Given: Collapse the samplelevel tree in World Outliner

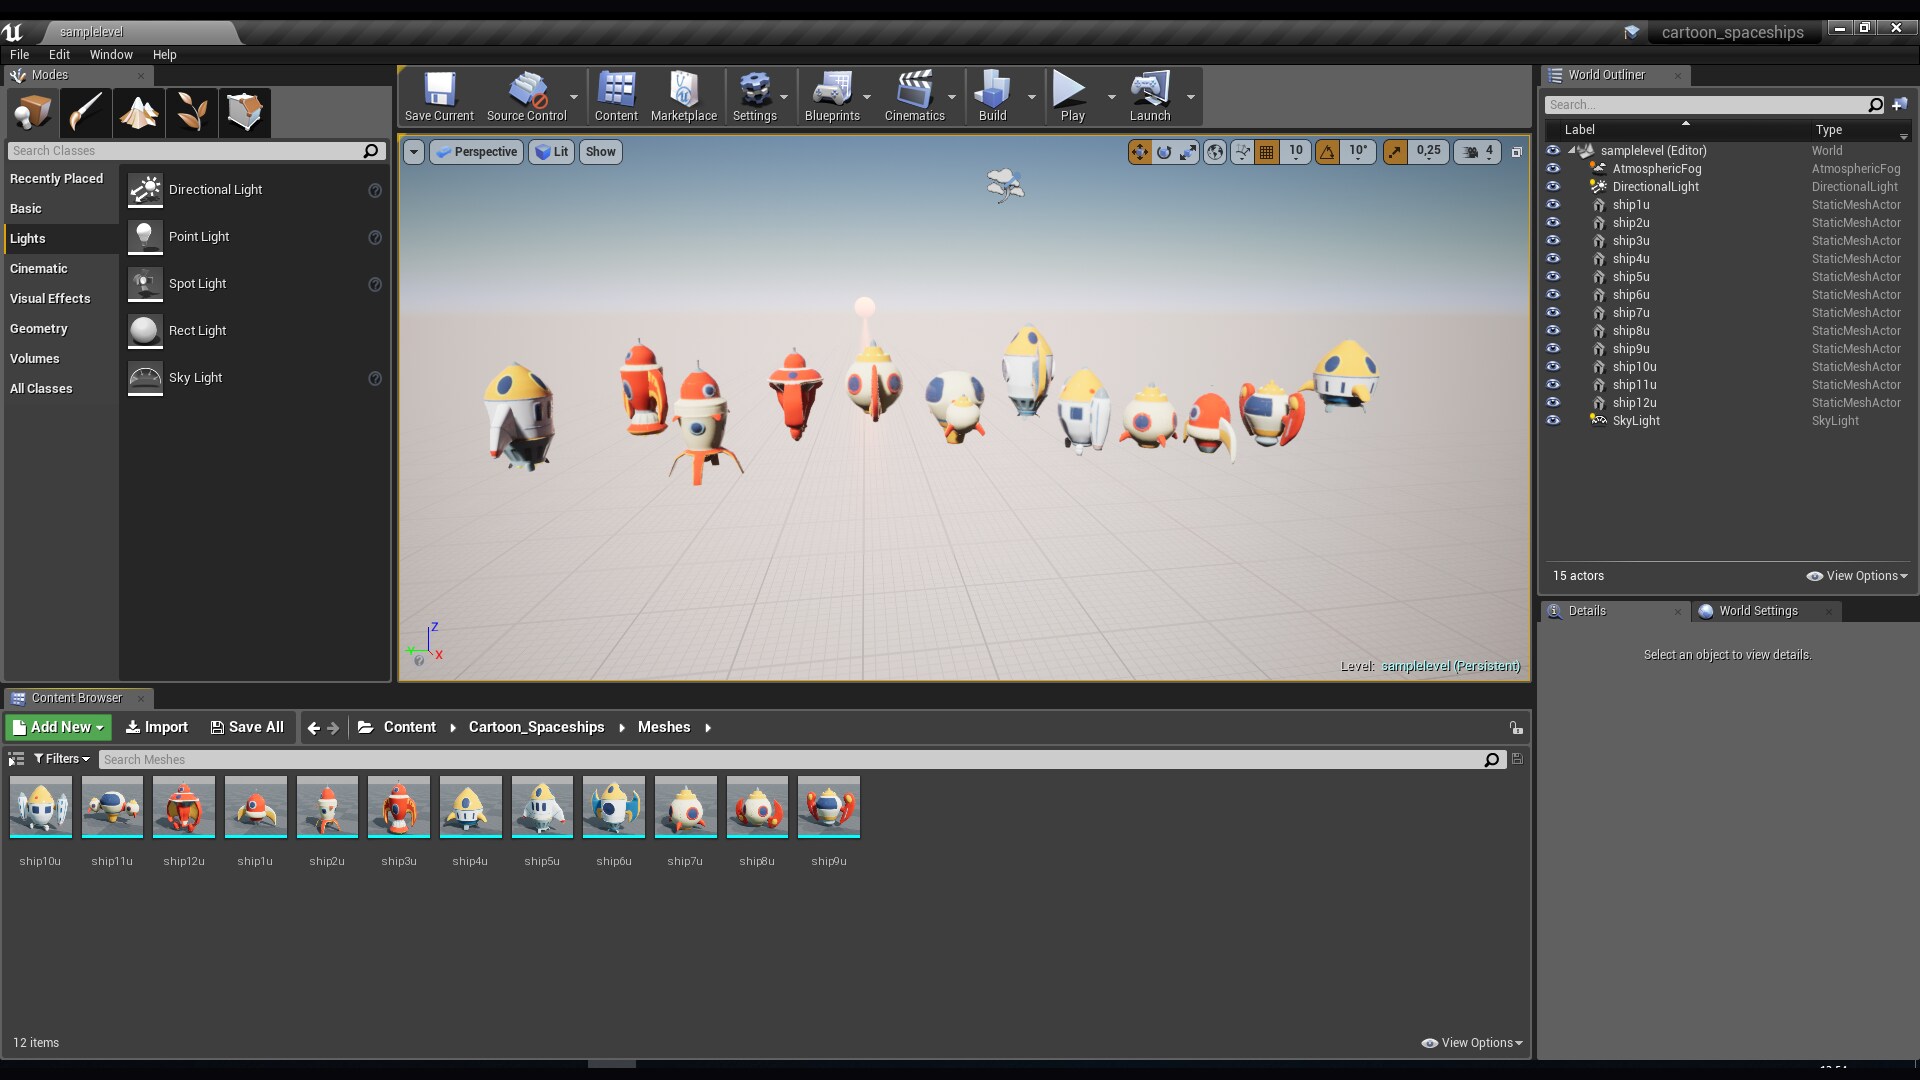Looking at the screenshot, I should coord(1571,150).
